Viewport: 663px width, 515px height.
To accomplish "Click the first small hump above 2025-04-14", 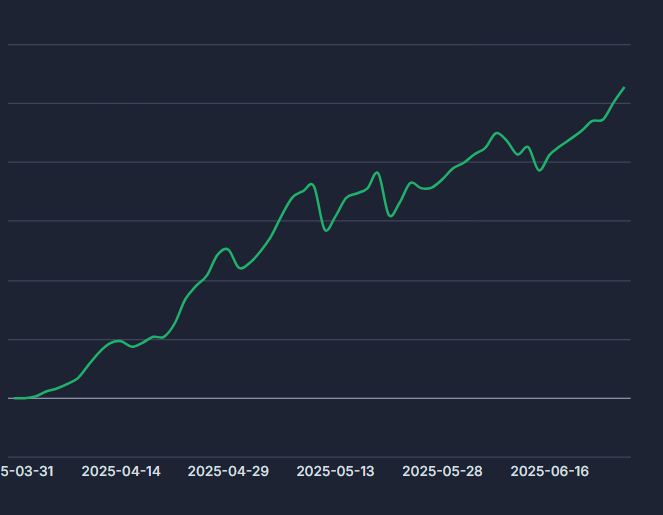I will [x=119, y=341].
